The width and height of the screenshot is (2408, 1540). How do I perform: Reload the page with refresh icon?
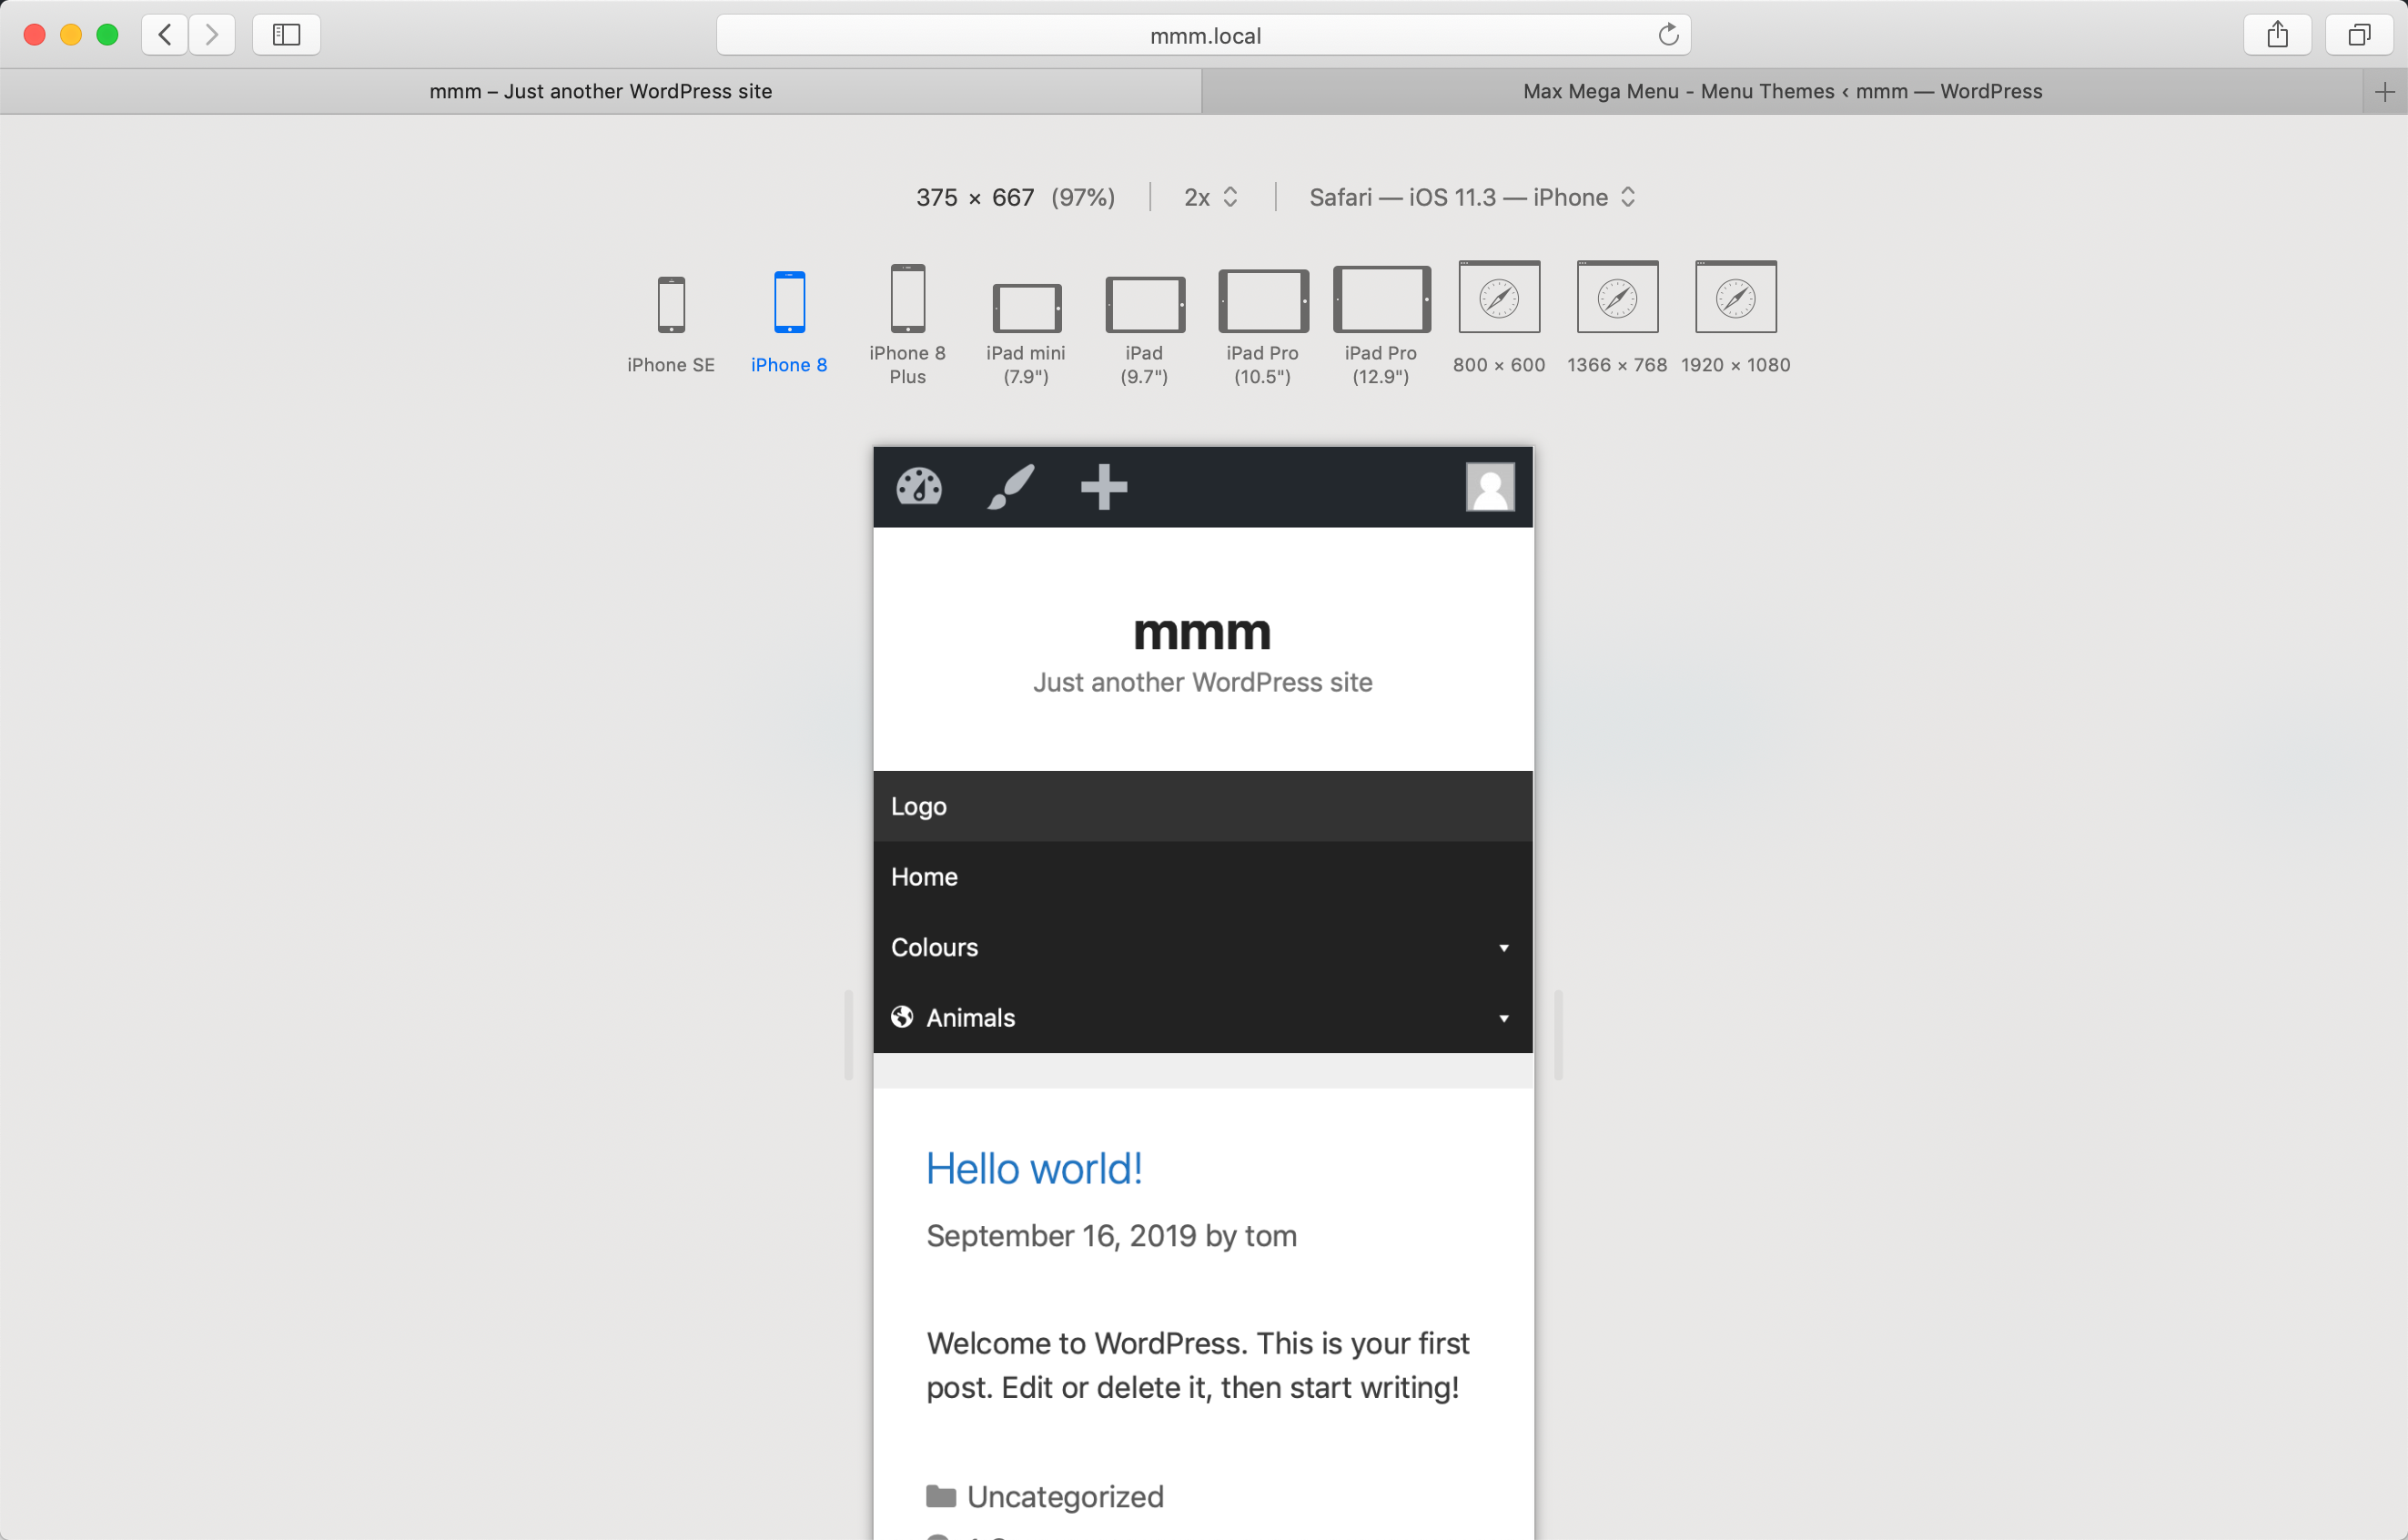(x=1668, y=35)
